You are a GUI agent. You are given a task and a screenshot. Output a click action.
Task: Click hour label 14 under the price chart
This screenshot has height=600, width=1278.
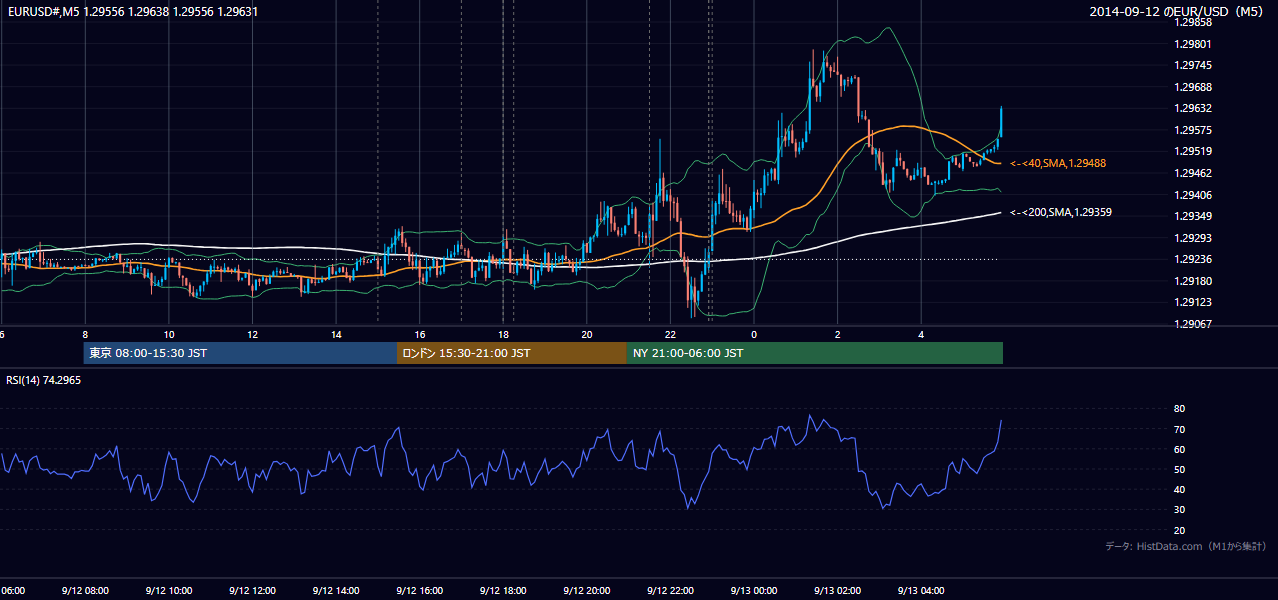[336, 334]
